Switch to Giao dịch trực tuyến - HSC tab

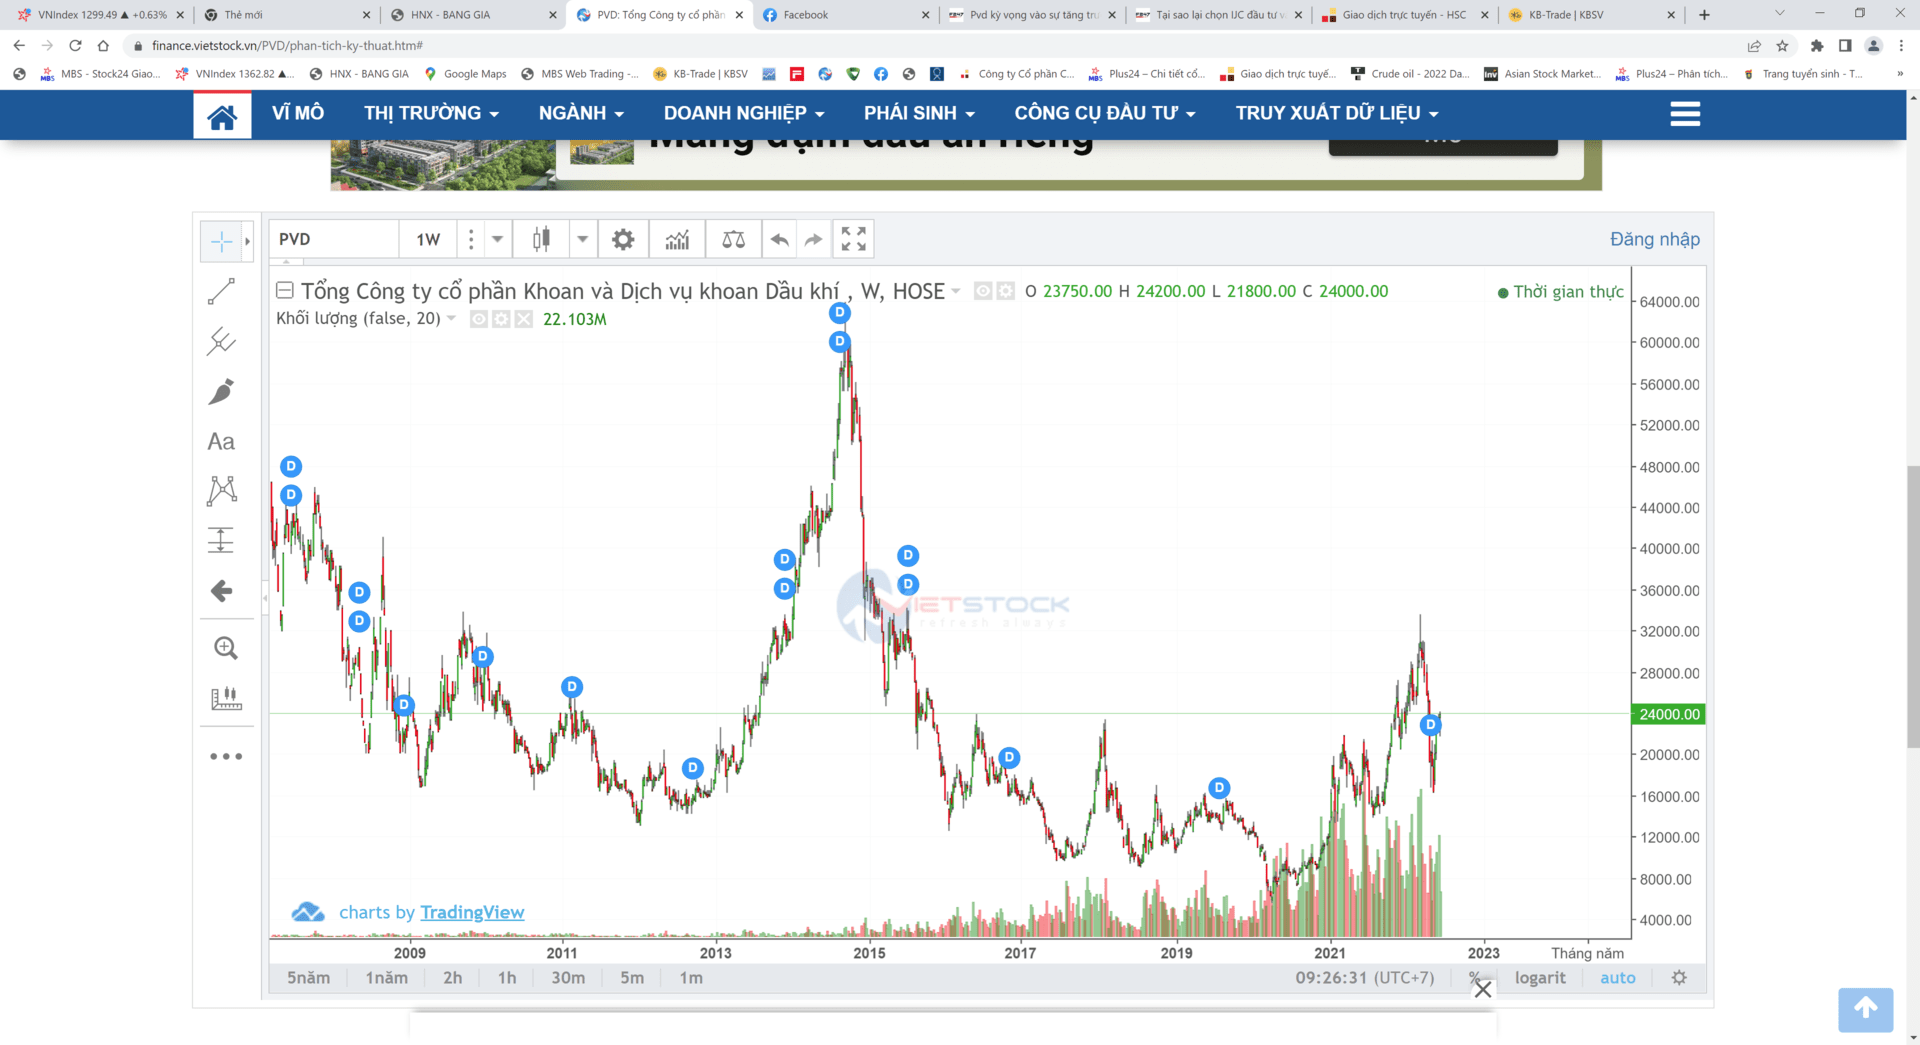(x=1404, y=15)
